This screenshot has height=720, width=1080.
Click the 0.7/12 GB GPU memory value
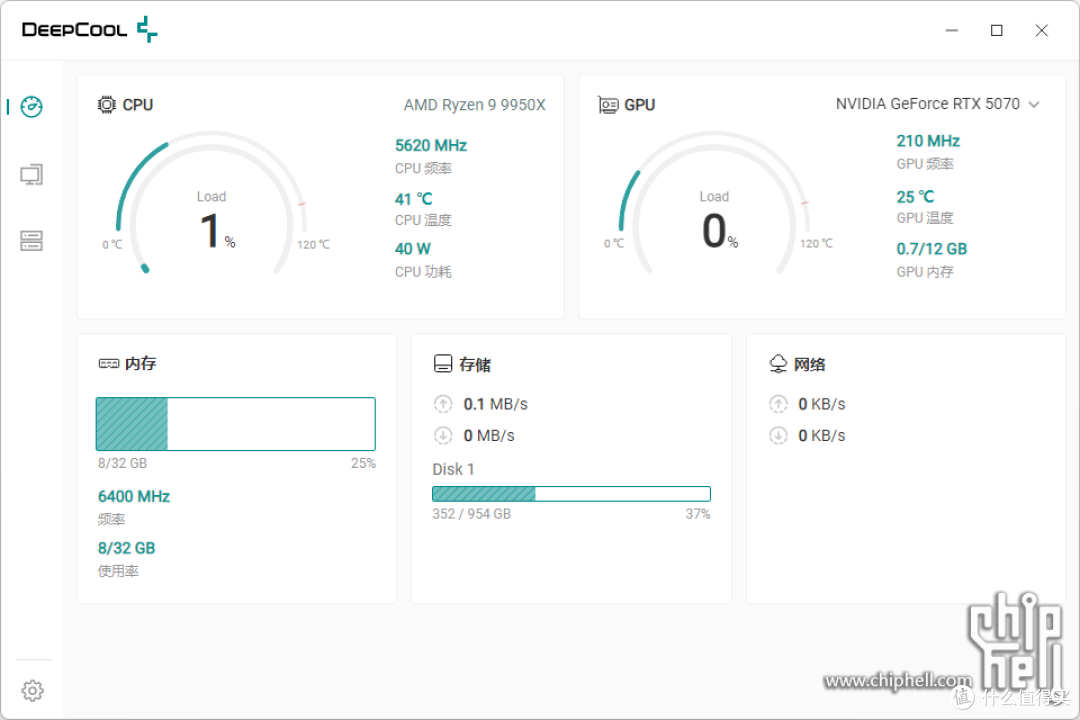[931, 249]
